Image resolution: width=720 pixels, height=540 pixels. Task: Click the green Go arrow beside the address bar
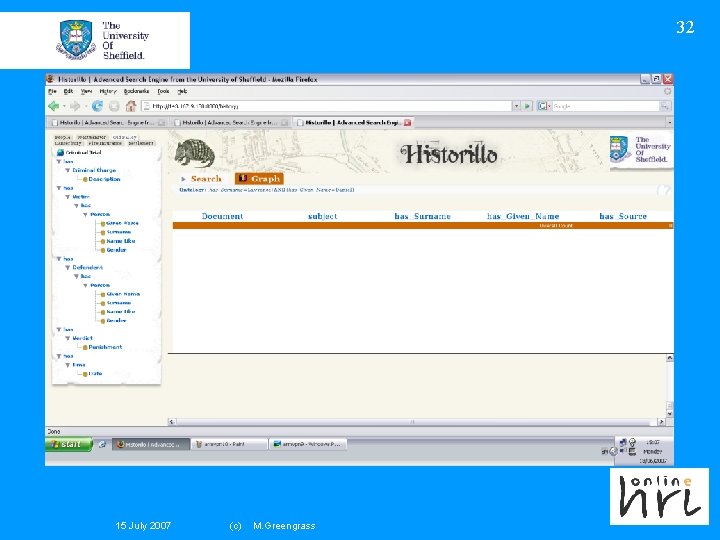click(527, 106)
